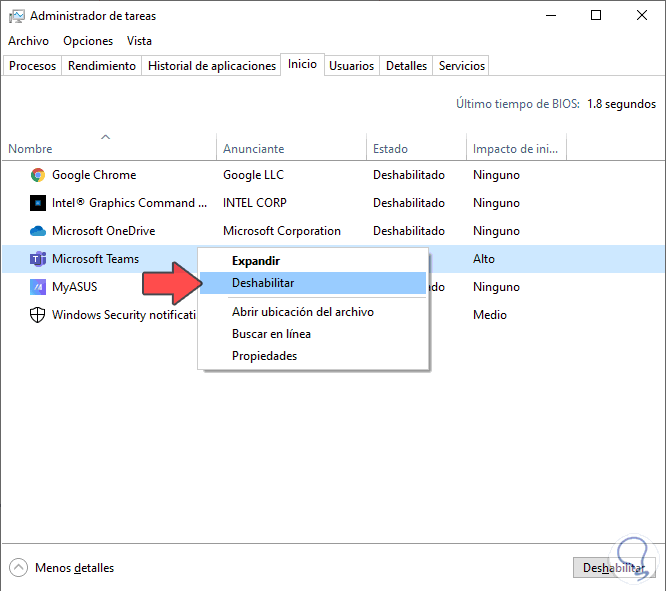Image resolution: width=666 pixels, height=591 pixels.
Task: Click the Windows Security shield icon
Action: coord(37,315)
